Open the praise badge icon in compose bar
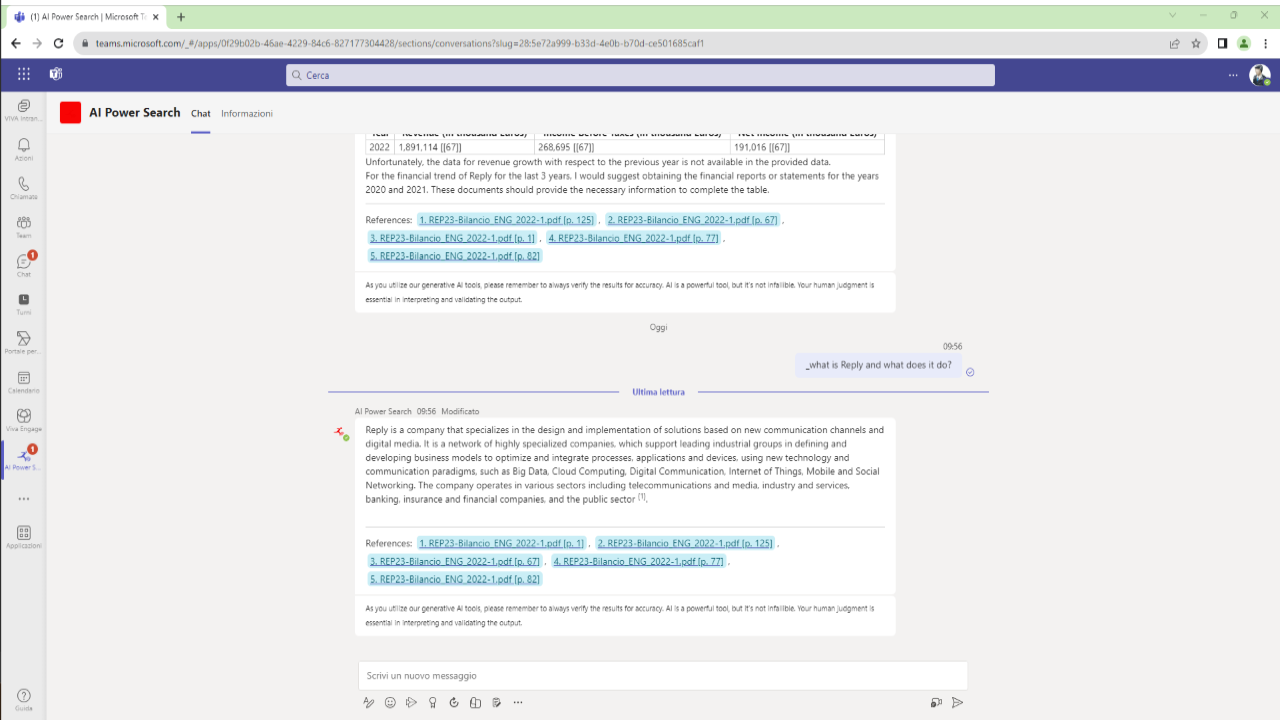The height and width of the screenshot is (720, 1280). click(432, 702)
